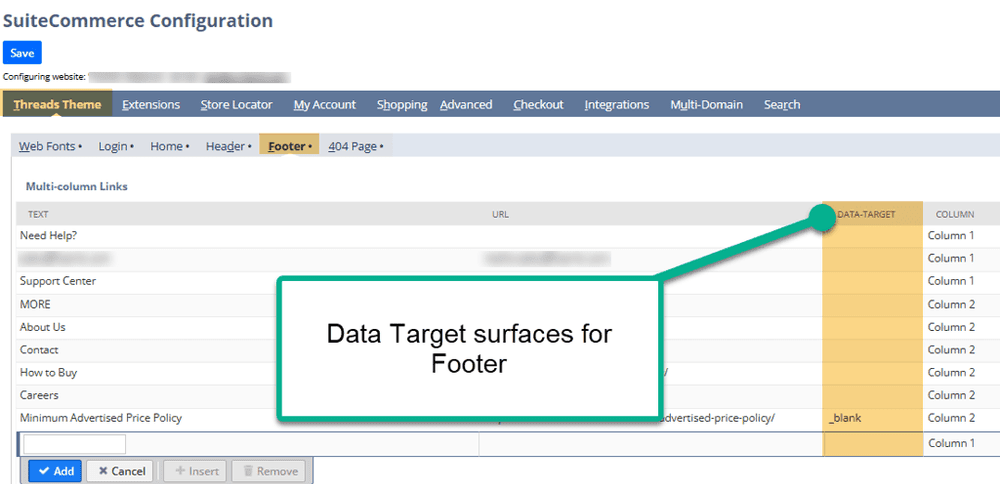Click the 'Multi-column Links' section heading
This screenshot has width=1000, height=484.
(77, 187)
